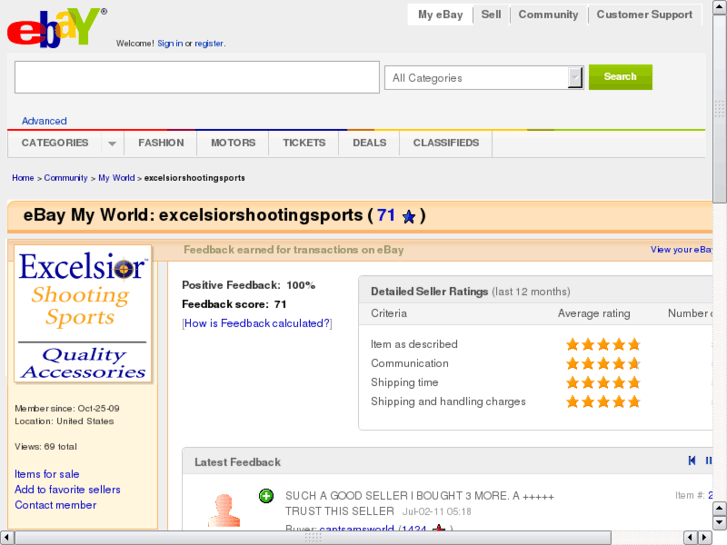The width and height of the screenshot is (727, 545).
Task: Click the Criteria column header
Action: [389, 314]
